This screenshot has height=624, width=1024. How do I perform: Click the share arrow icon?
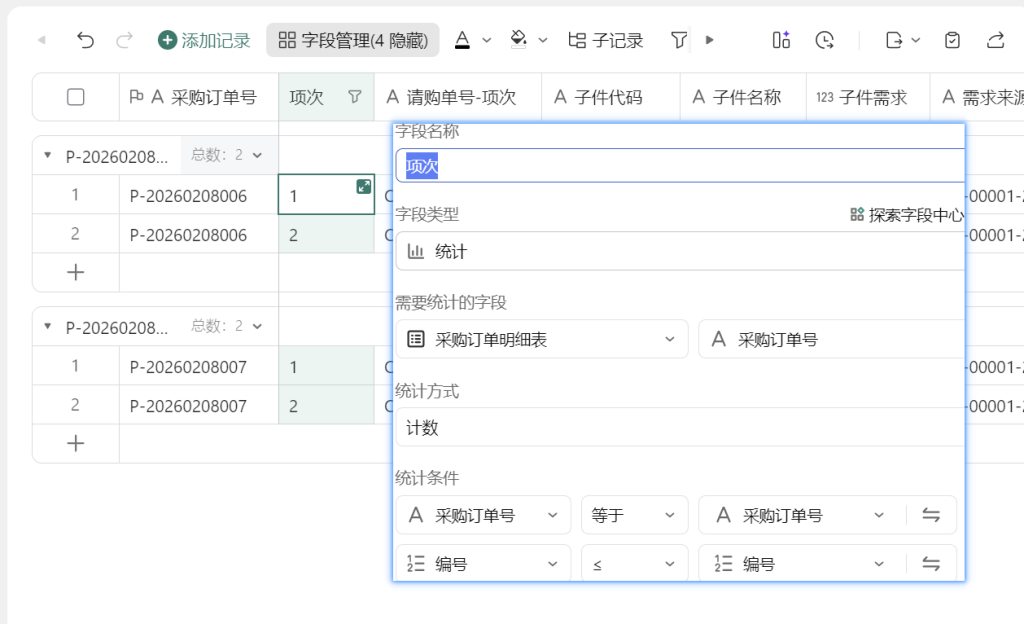[995, 40]
